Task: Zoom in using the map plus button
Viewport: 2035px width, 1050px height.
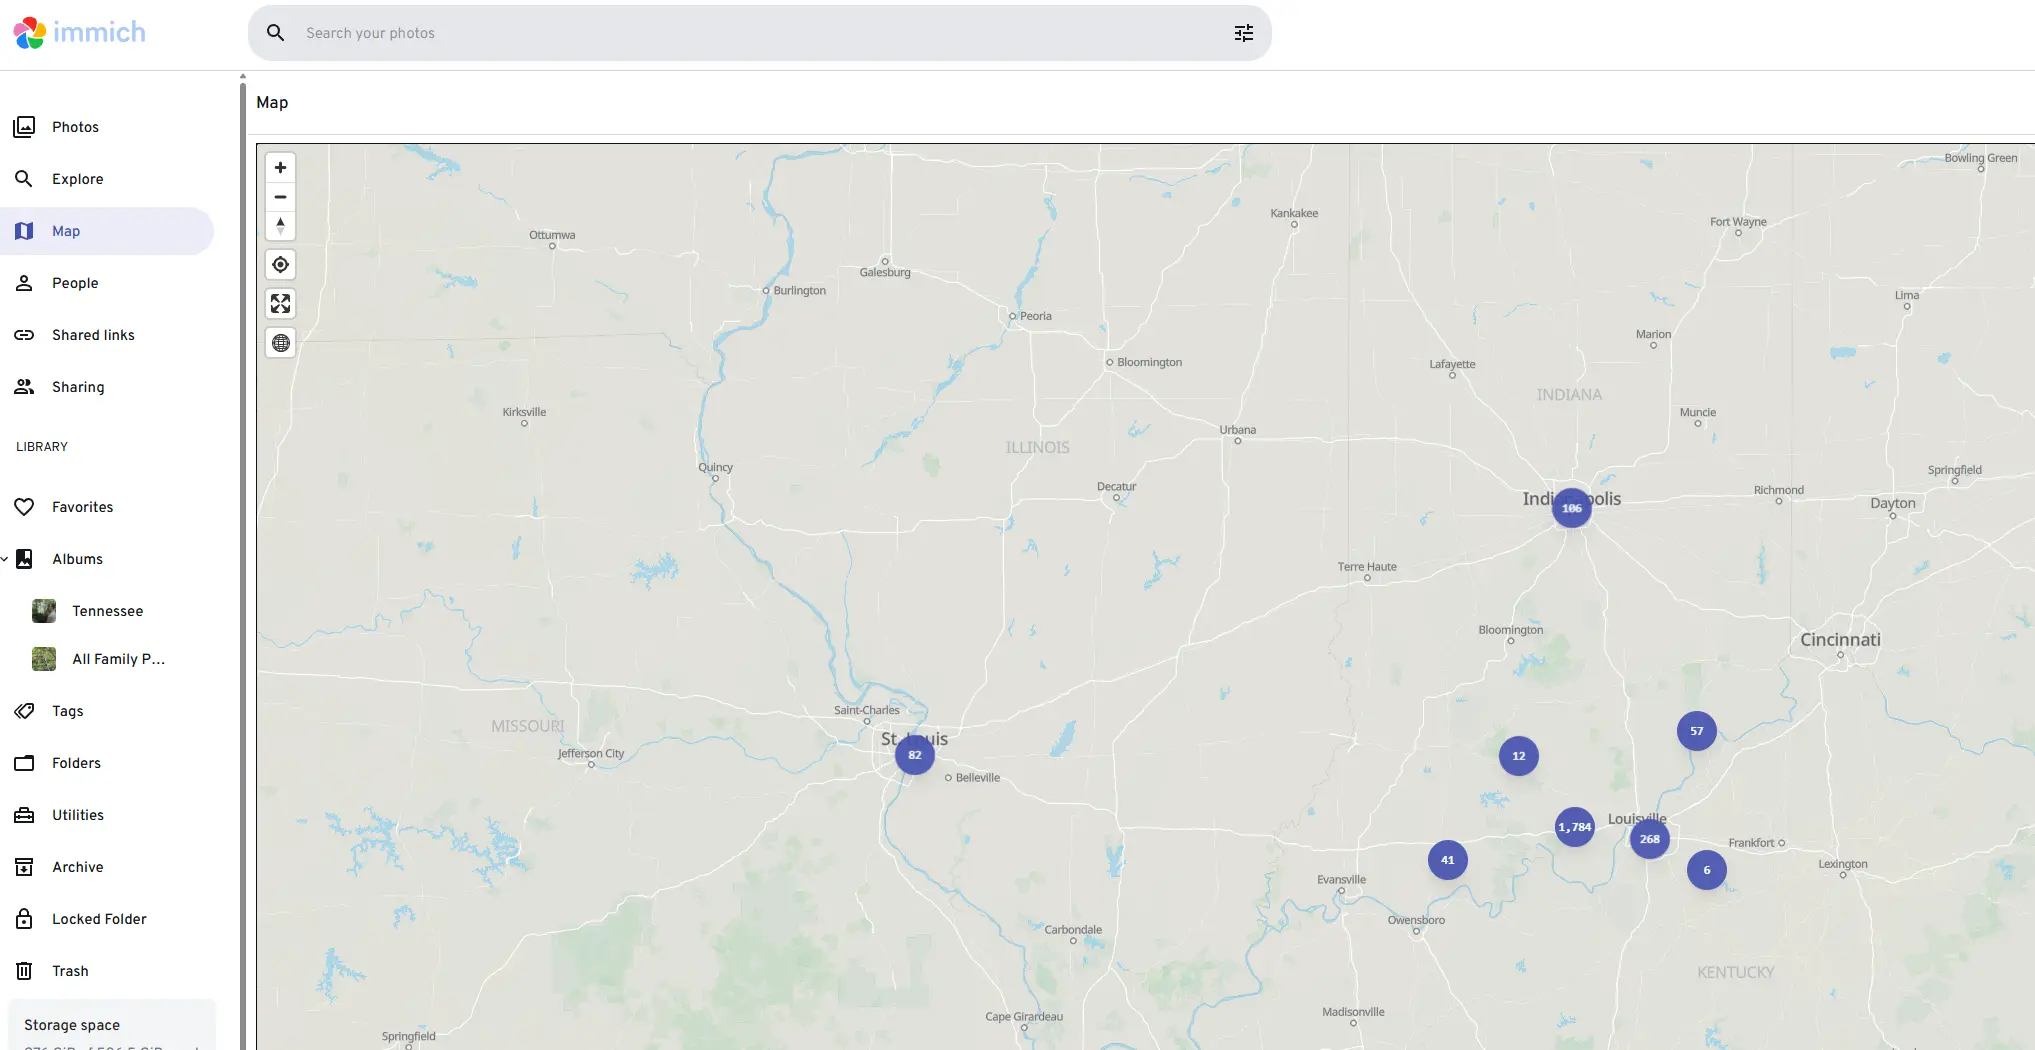Action: click(x=281, y=168)
